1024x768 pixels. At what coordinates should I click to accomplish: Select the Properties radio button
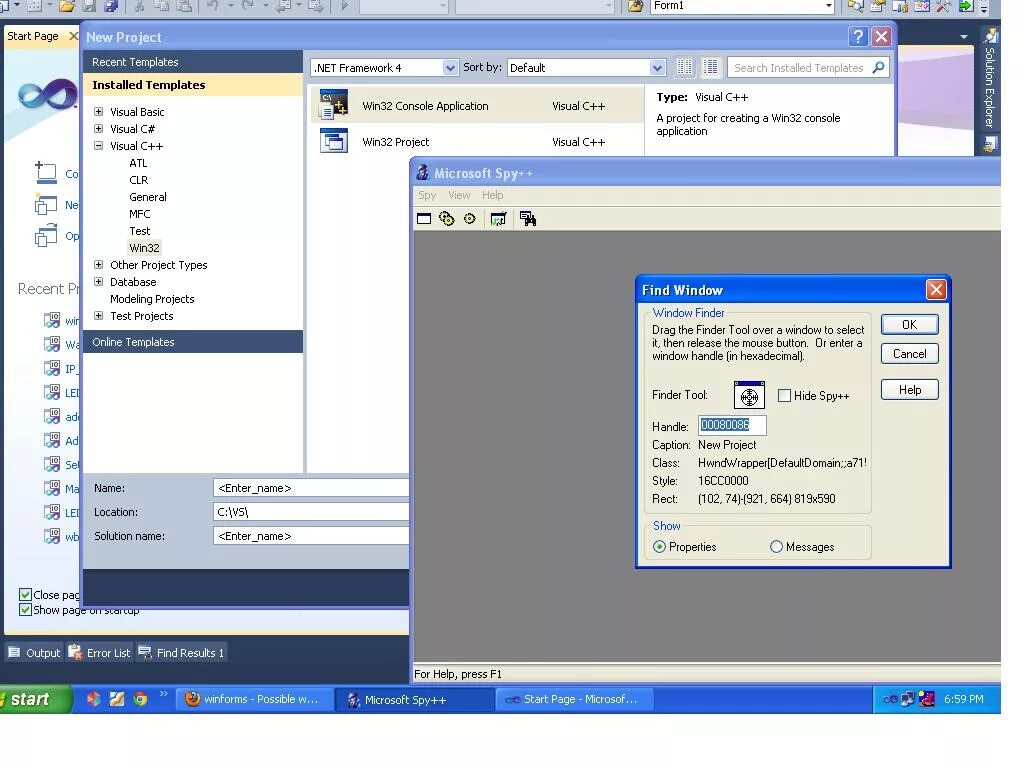[660, 547]
